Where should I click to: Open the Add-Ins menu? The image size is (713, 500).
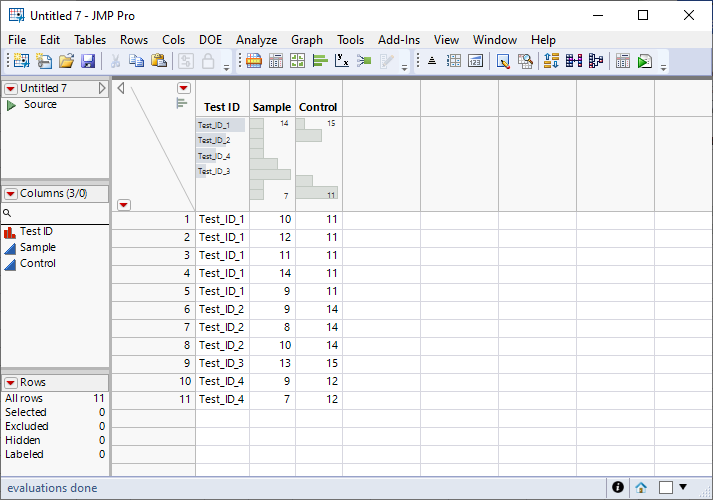[399, 40]
